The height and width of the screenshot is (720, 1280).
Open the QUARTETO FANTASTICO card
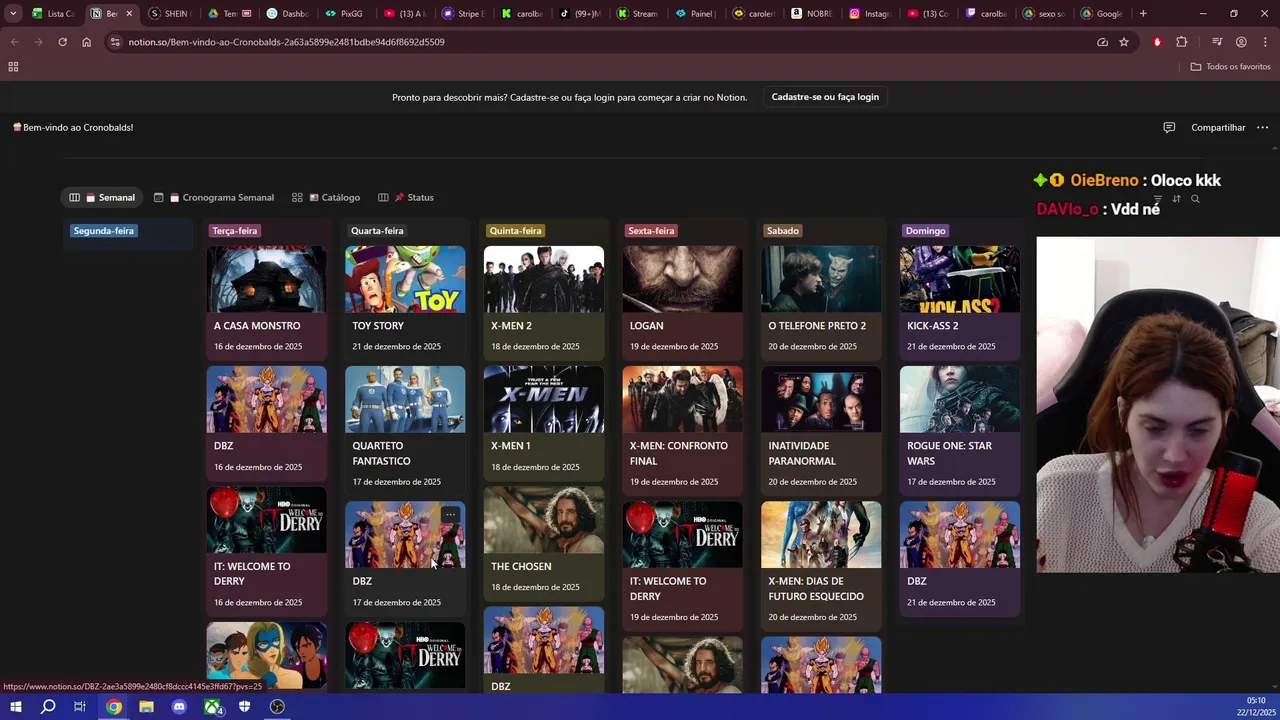pyautogui.click(x=405, y=430)
